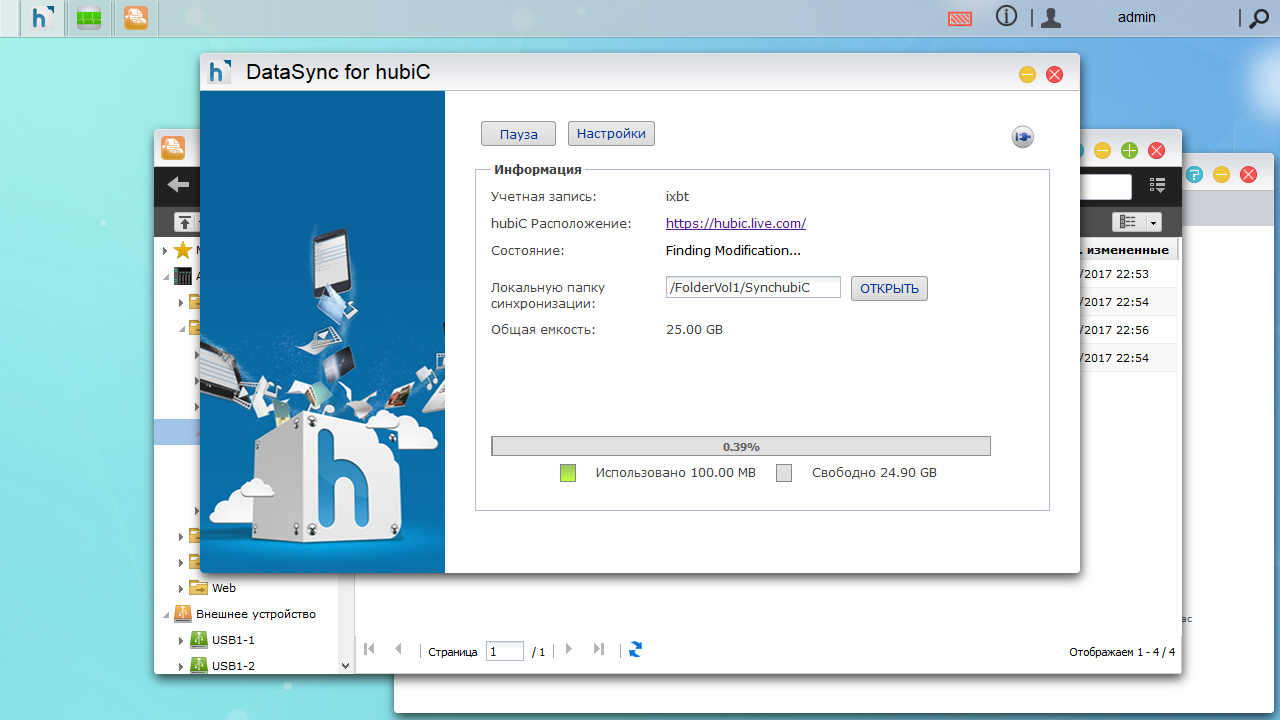Screen dimensions: 1280x720
Task: Expand the USB1-1 tree node
Action: (x=181, y=640)
